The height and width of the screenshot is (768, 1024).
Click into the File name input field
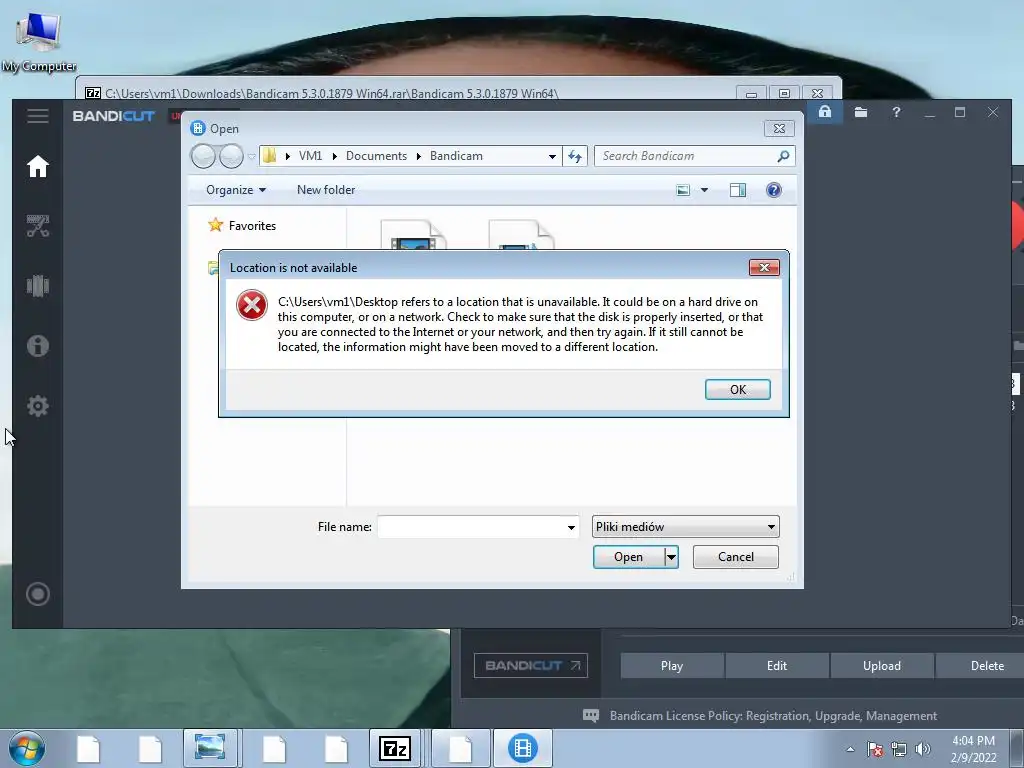pos(470,527)
